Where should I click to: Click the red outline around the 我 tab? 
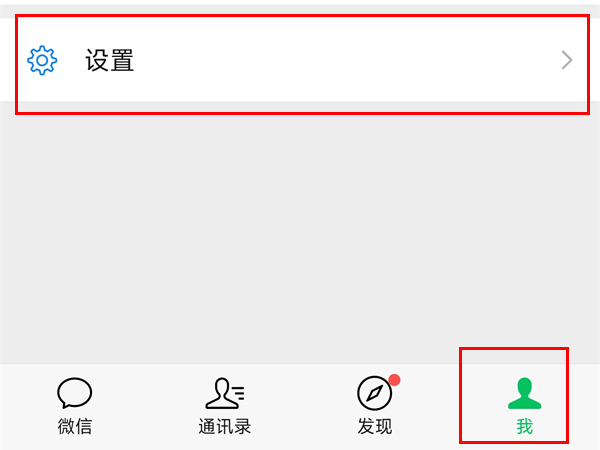click(x=514, y=349)
